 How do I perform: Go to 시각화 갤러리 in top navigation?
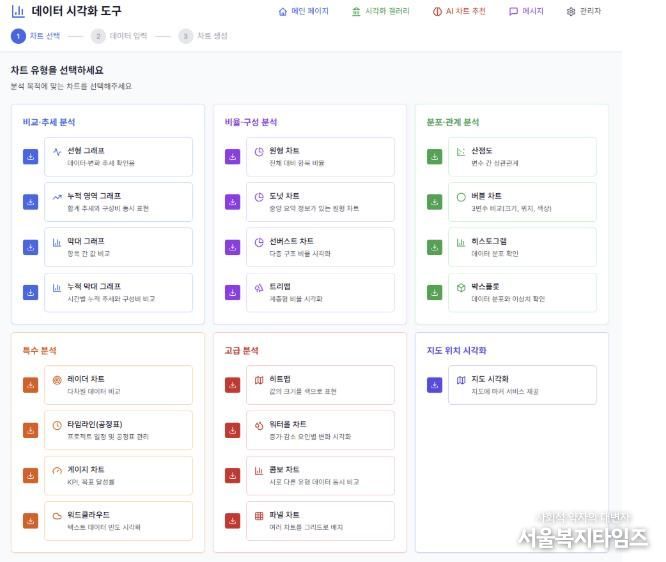point(381,12)
